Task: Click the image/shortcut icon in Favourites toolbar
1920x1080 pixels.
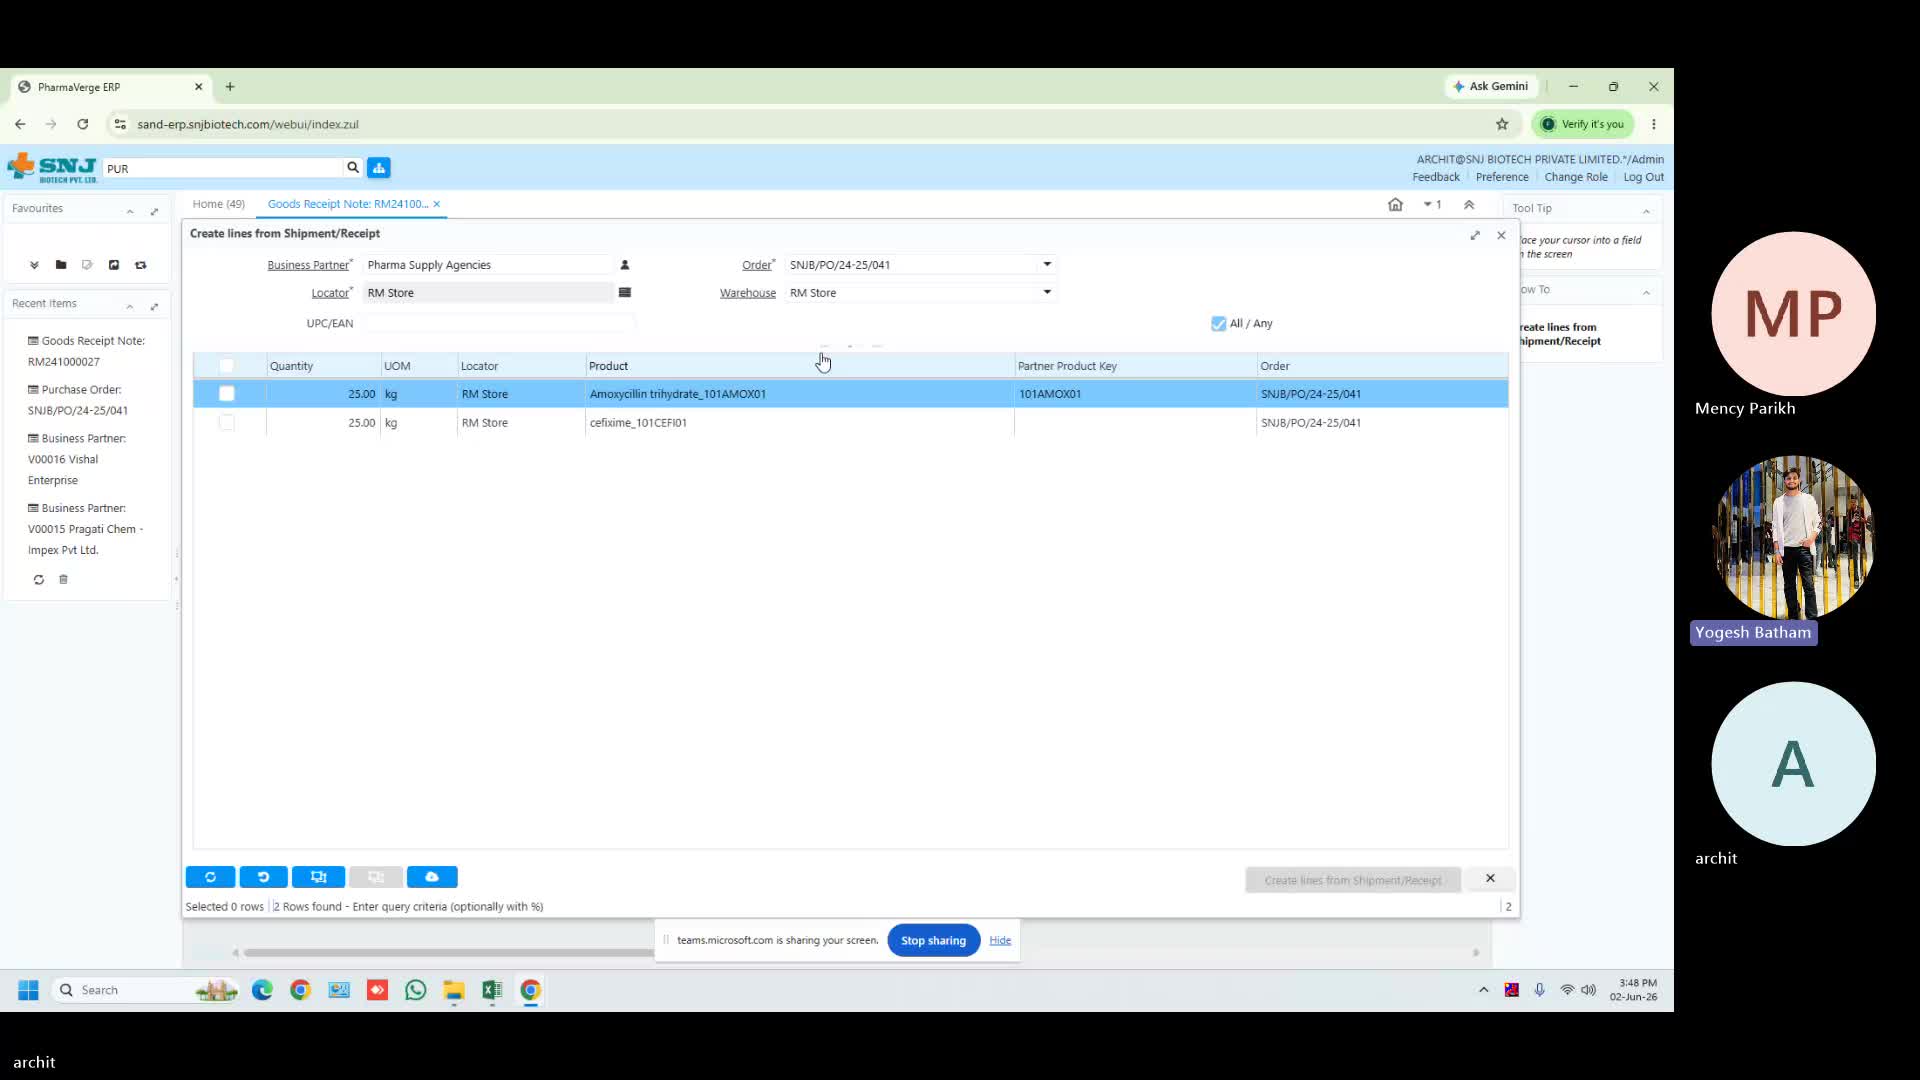Action: coord(114,265)
